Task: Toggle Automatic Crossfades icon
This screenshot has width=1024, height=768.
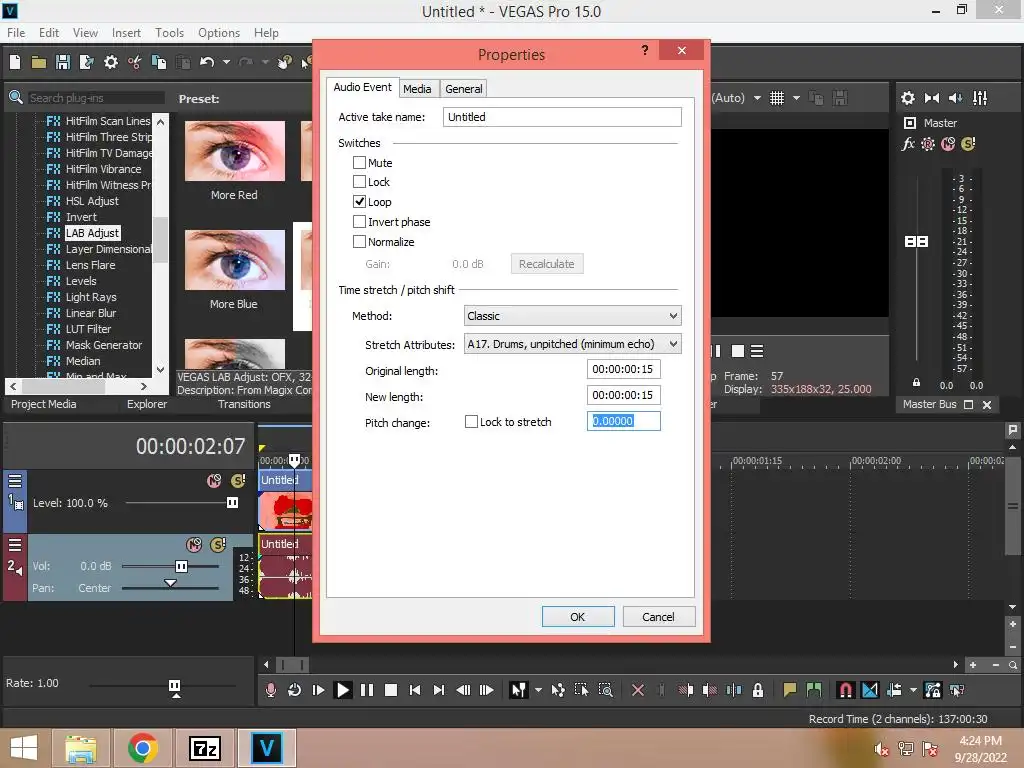Action: [x=870, y=690]
